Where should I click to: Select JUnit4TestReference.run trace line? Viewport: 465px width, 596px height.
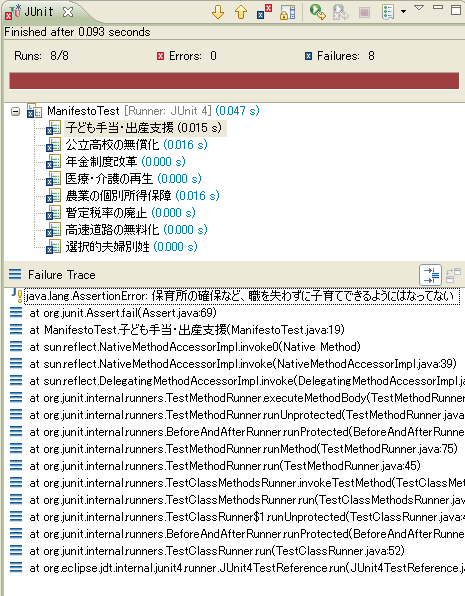coord(247,568)
